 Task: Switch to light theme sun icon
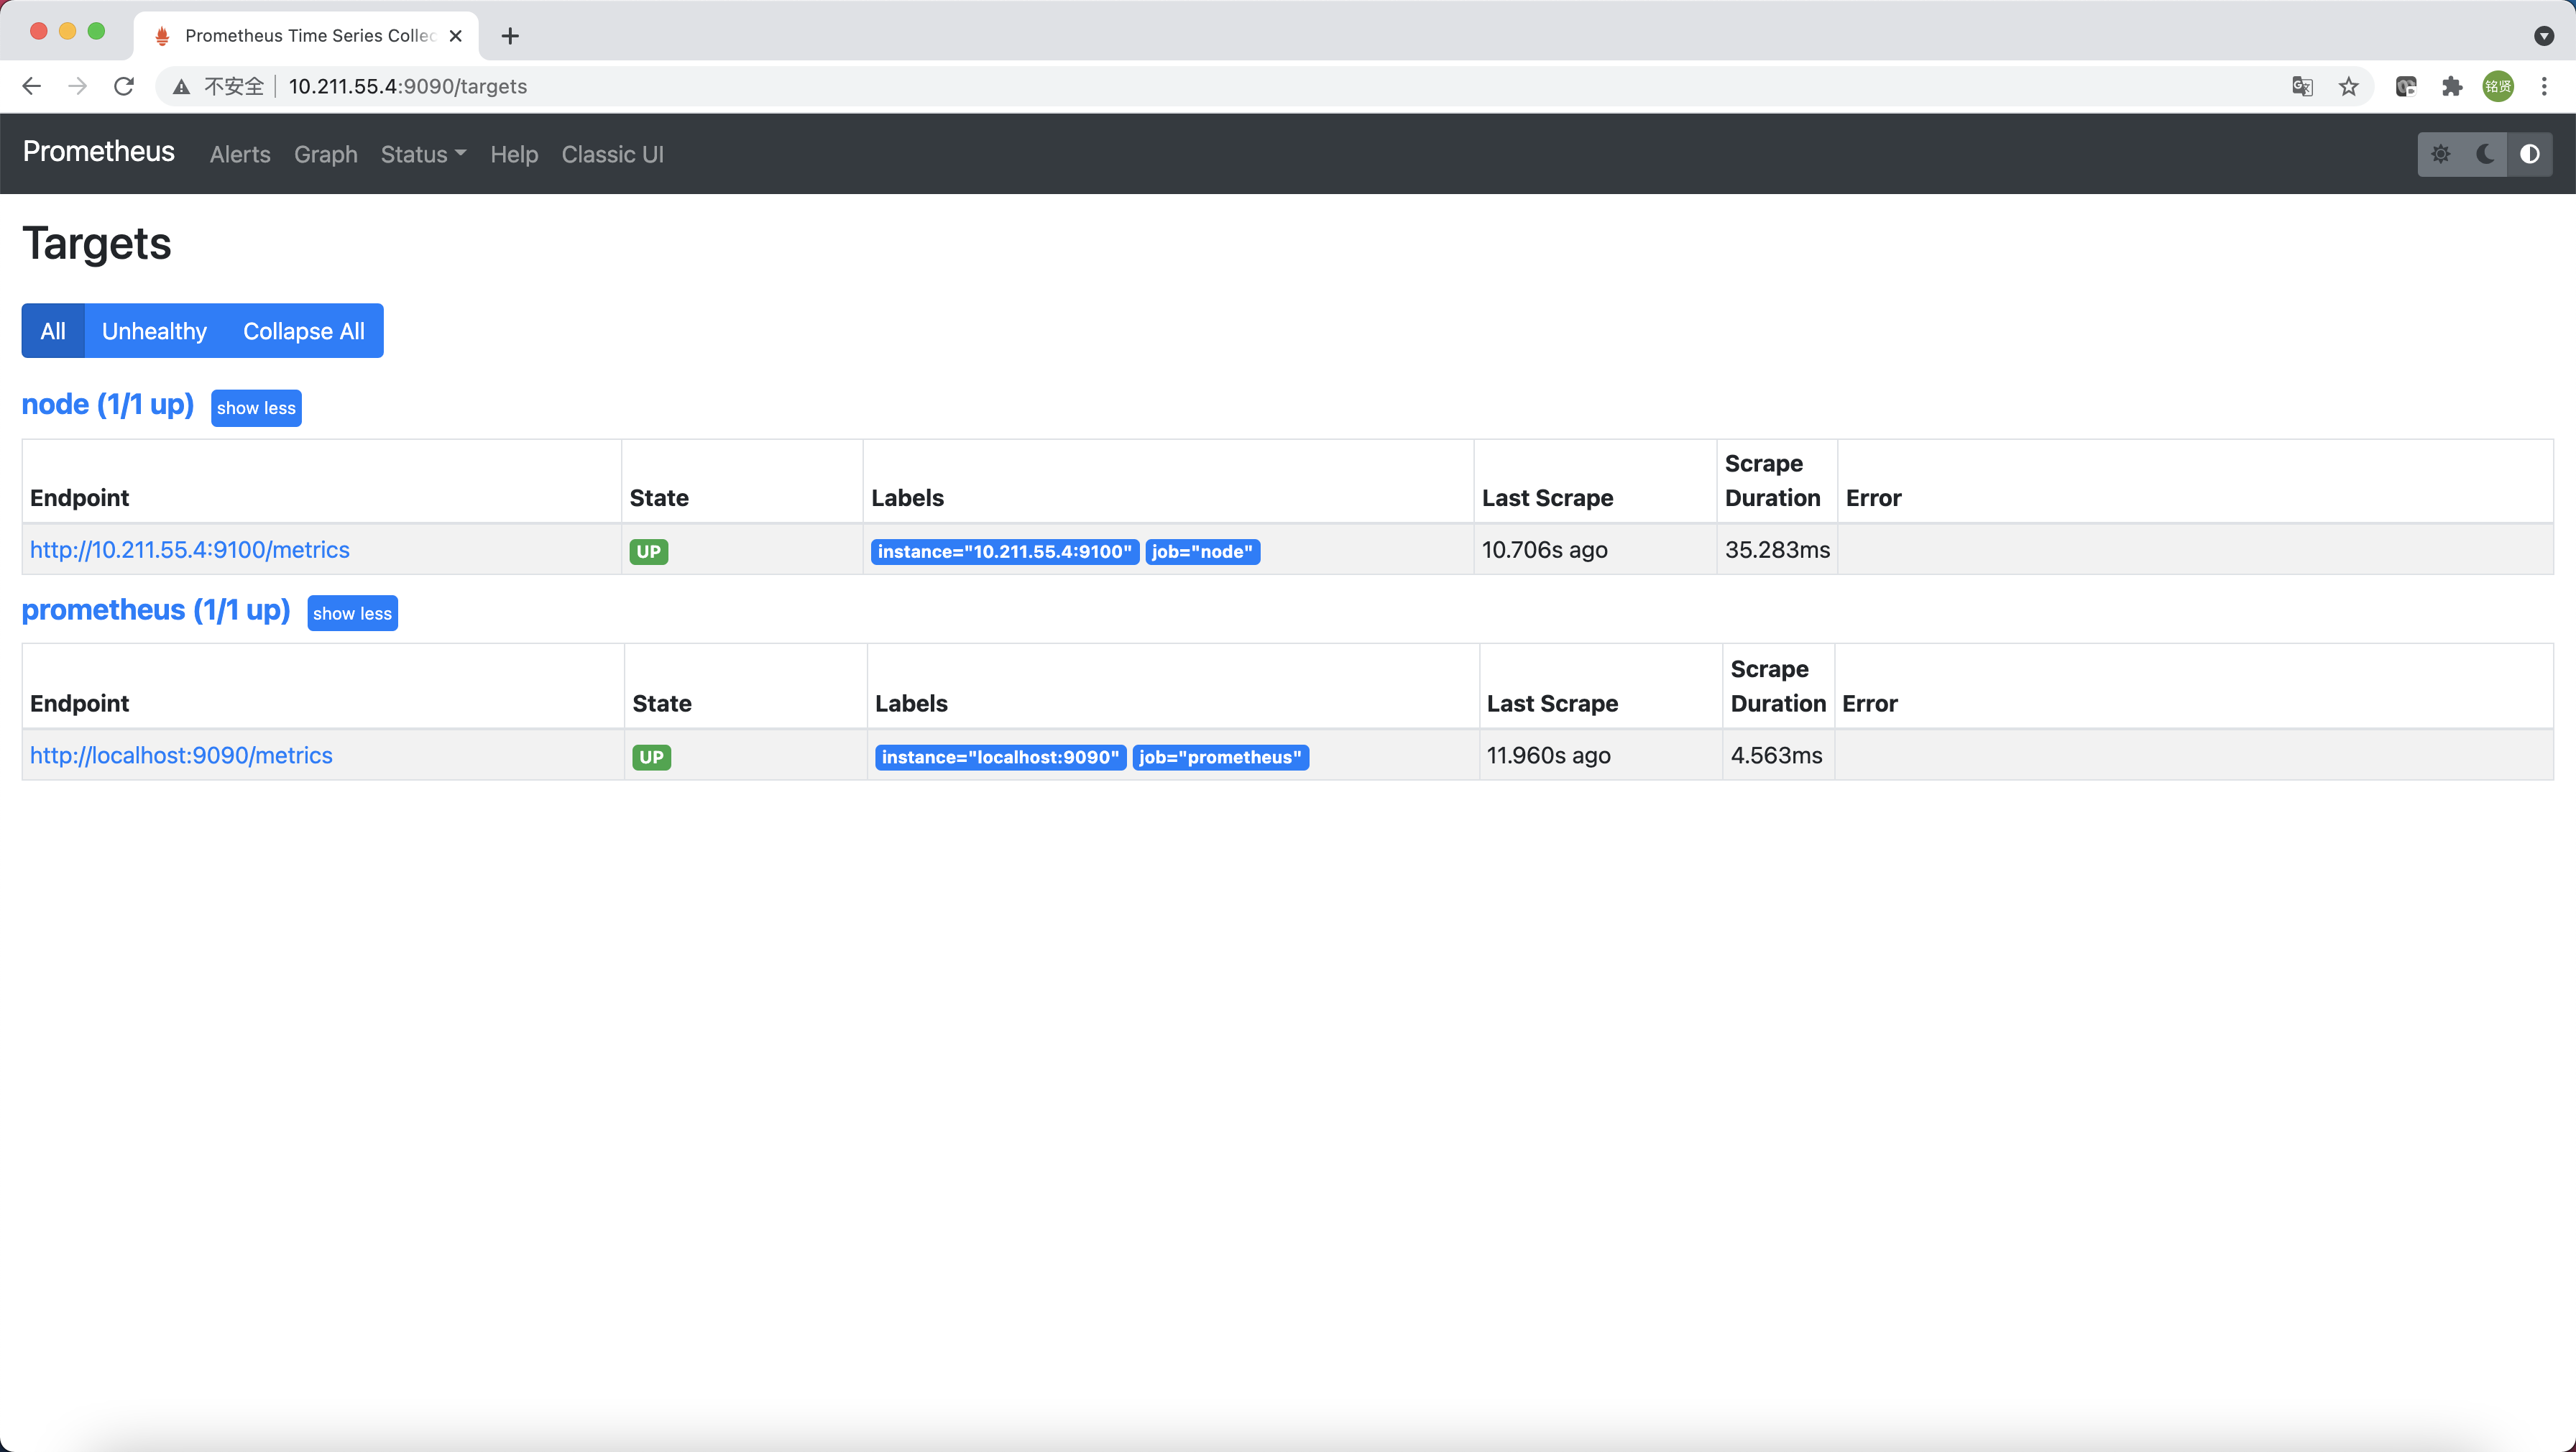click(2440, 154)
